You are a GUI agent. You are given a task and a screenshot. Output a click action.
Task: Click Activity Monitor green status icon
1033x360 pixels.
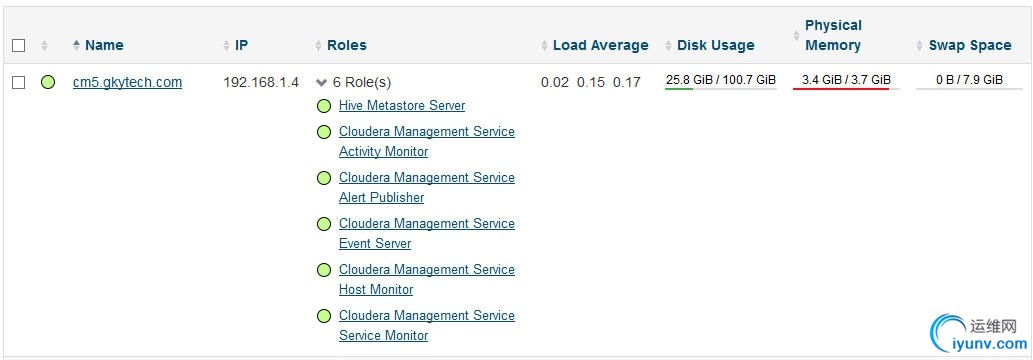click(x=323, y=132)
